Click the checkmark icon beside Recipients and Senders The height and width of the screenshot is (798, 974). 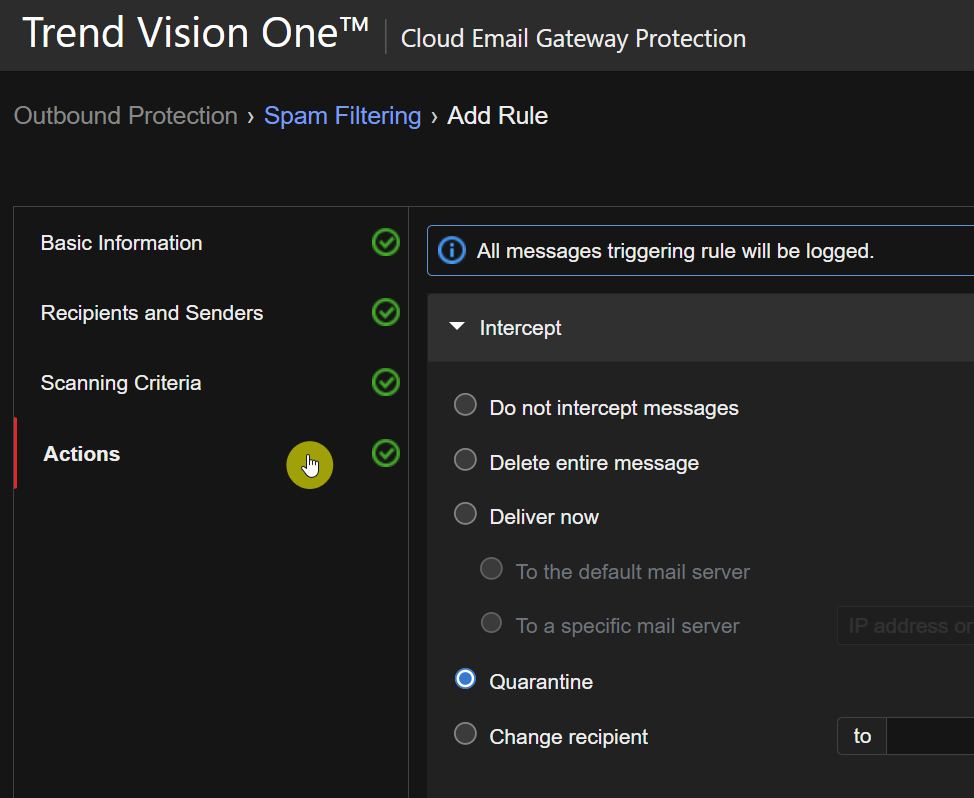[x=385, y=313]
